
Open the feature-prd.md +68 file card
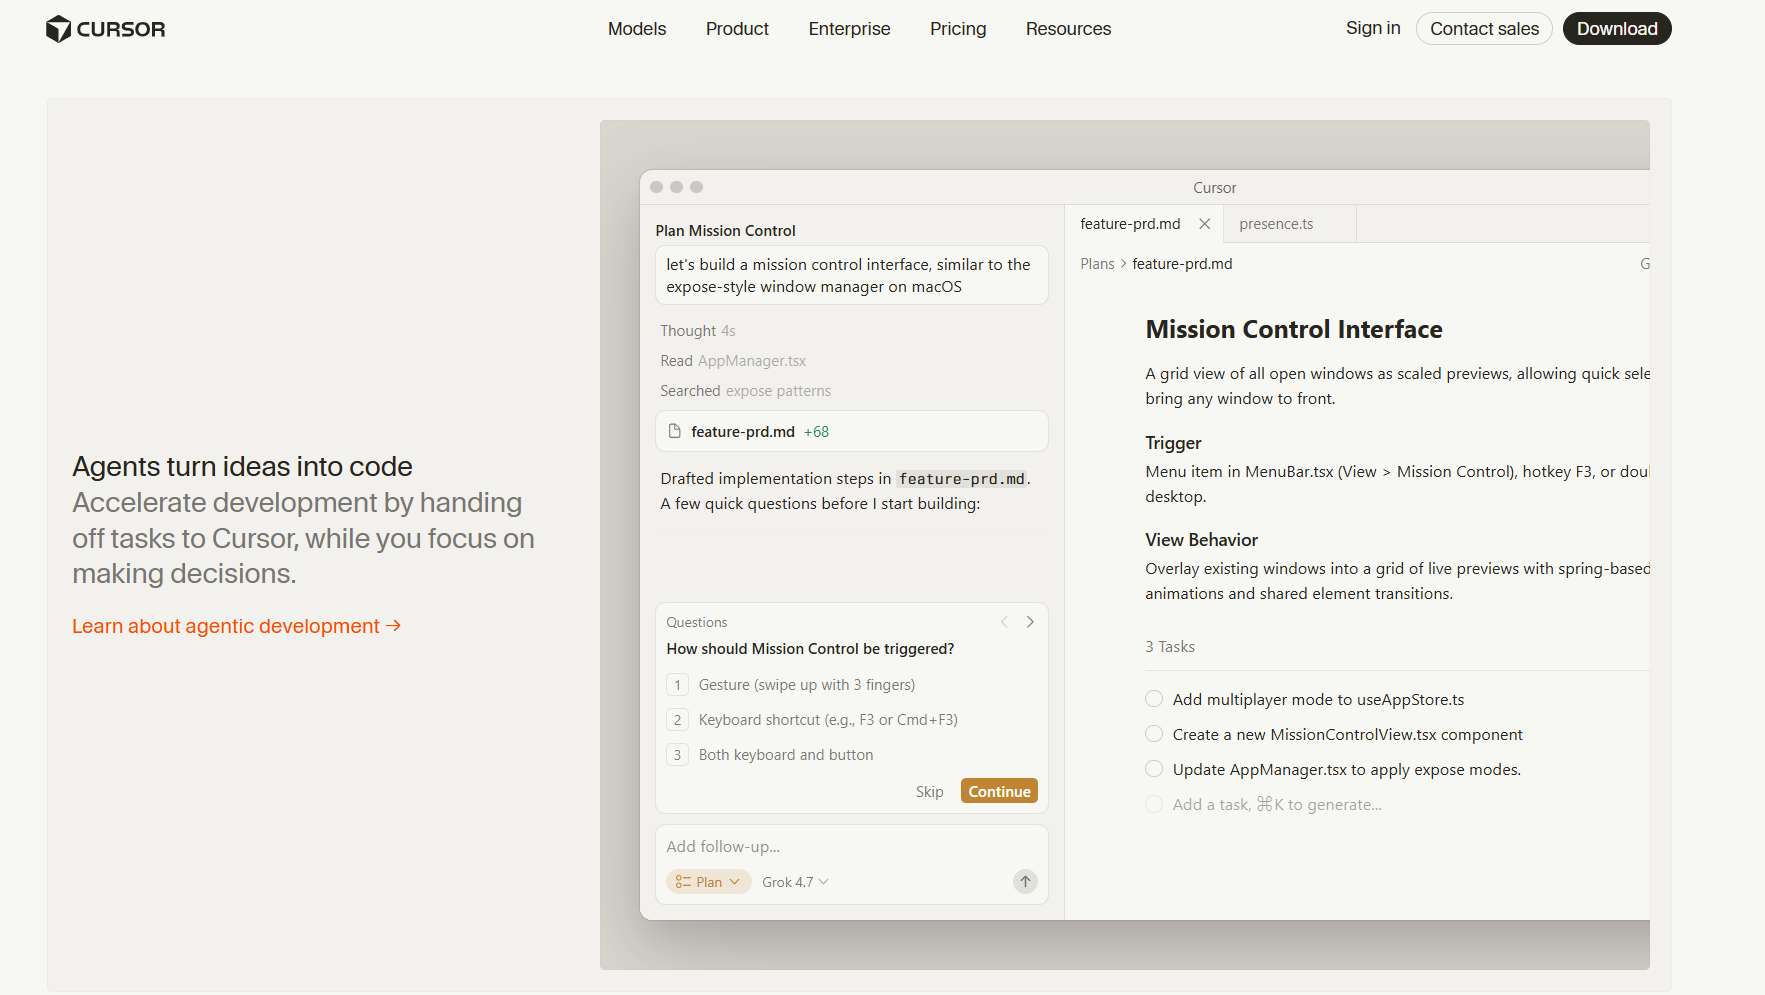pyautogui.click(x=851, y=431)
